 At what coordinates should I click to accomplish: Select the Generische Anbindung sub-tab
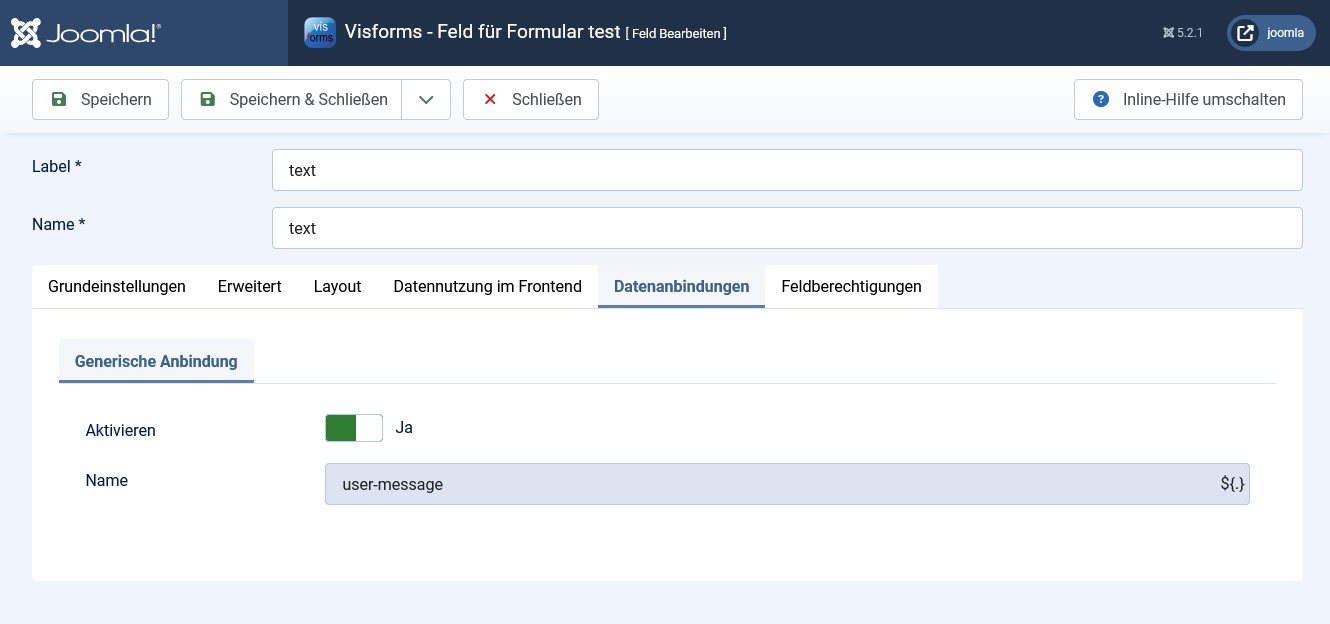(156, 361)
